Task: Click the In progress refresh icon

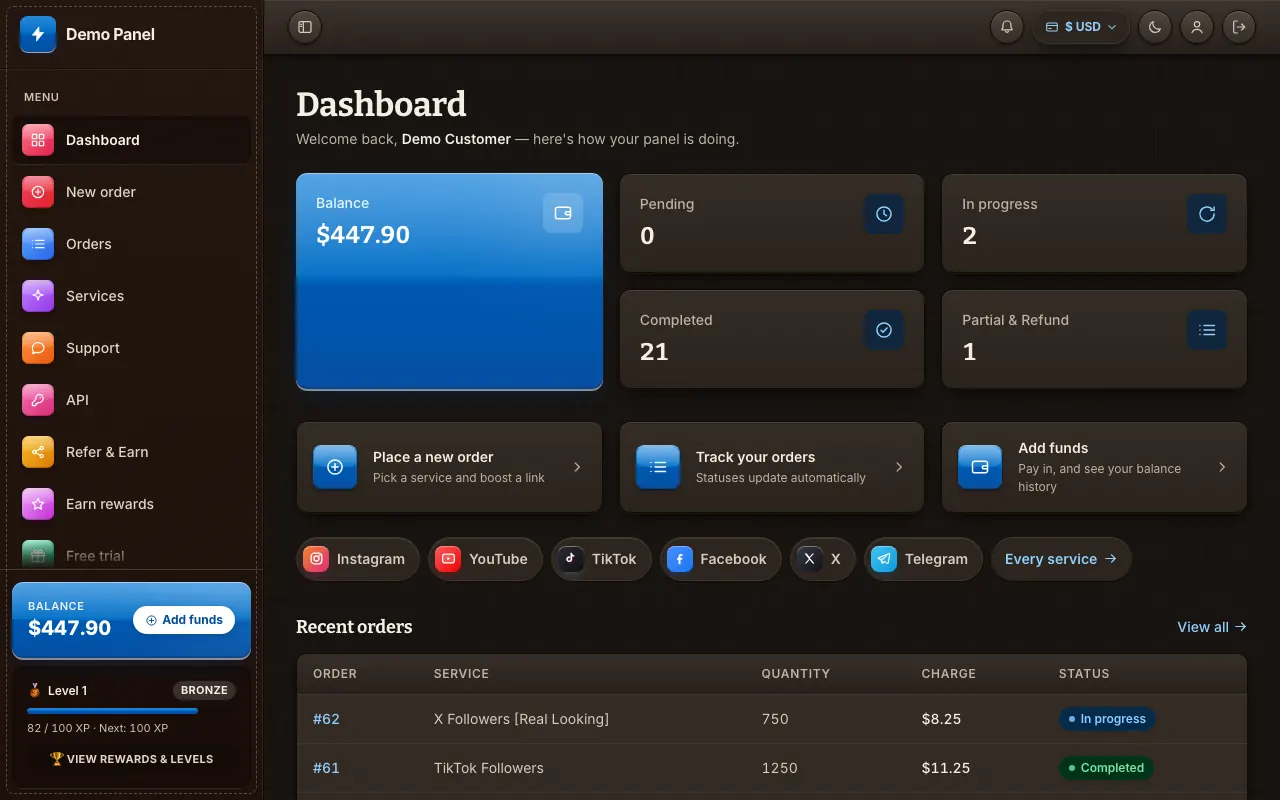Action: [1207, 214]
